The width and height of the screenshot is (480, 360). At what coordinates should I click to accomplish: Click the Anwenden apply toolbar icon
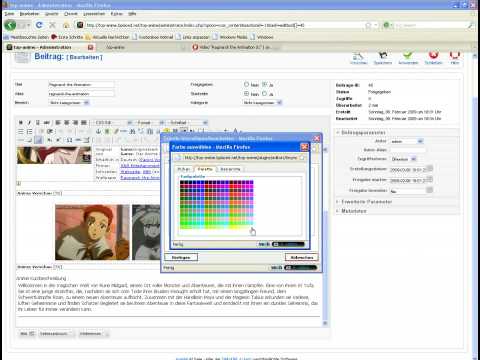(408, 58)
